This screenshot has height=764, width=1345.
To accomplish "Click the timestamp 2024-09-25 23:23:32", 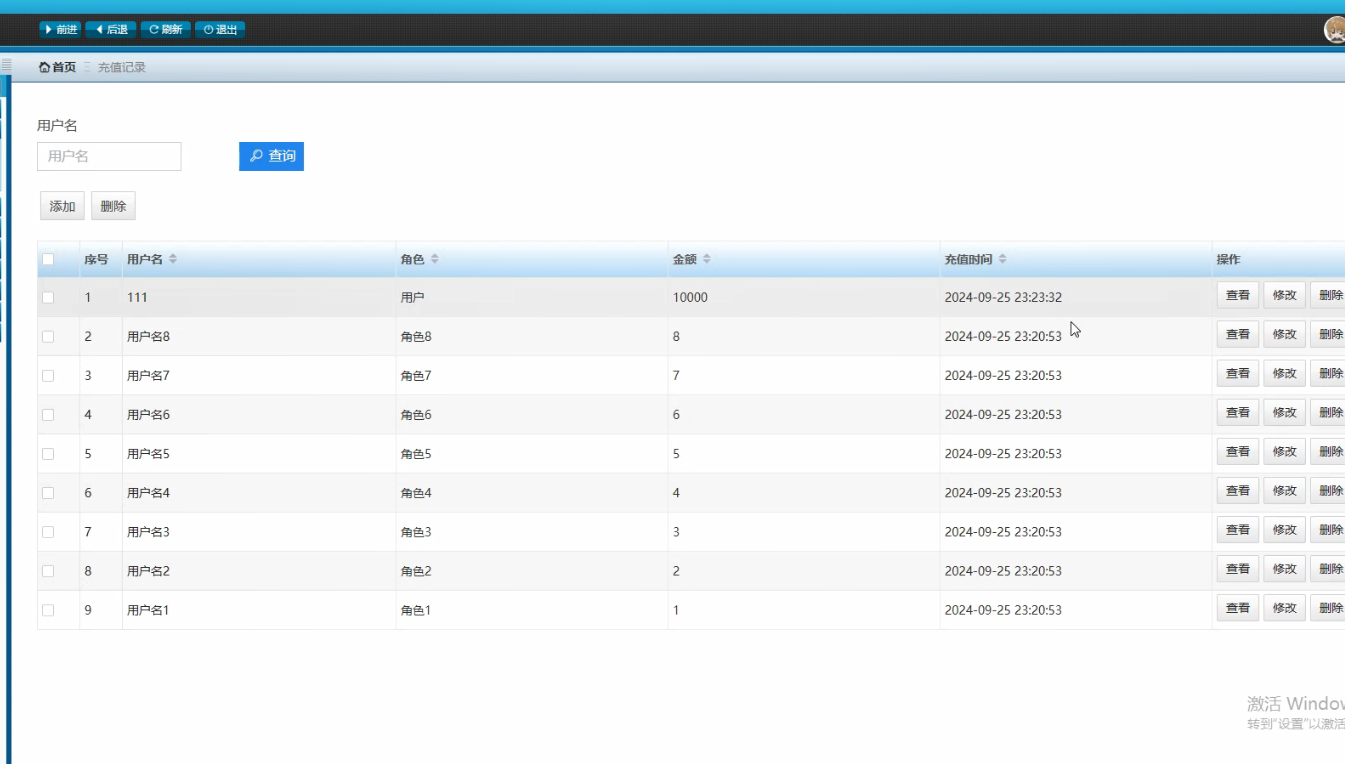I will (x=1003, y=297).
